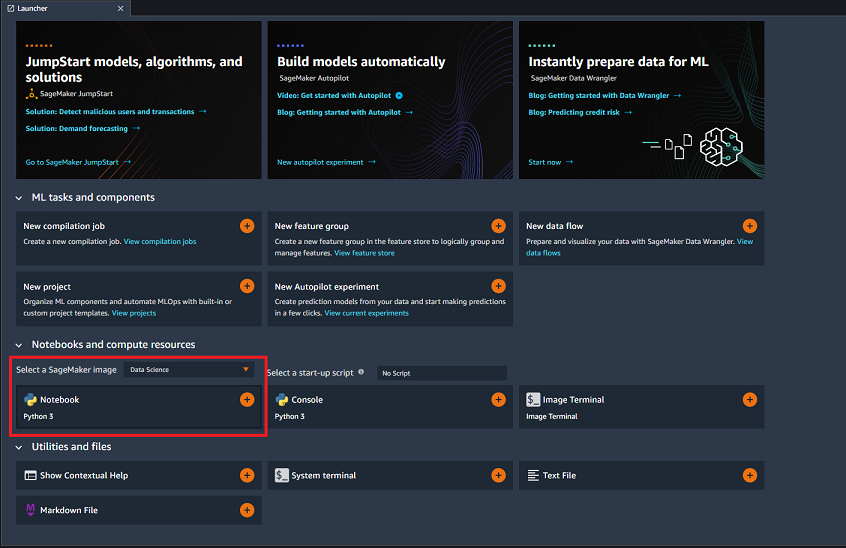The width and height of the screenshot is (846, 548).
Task: Open the start-up script No Script dropdown
Action: [x=441, y=373]
